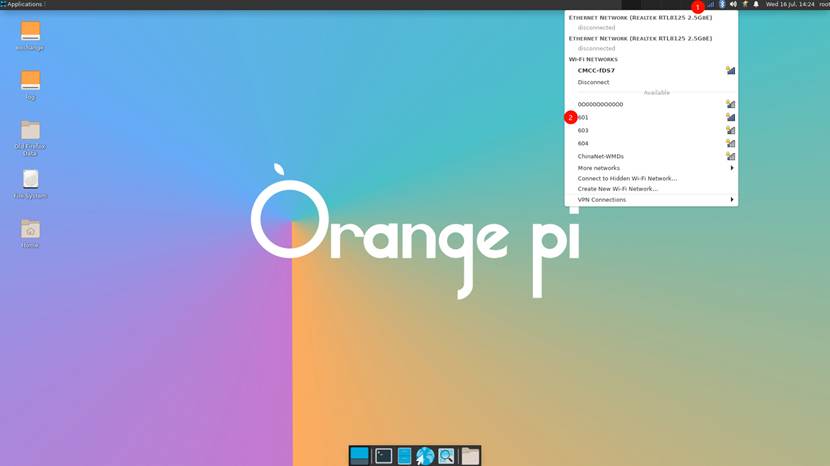Open the VPN Connections entry
The height and width of the screenshot is (466, 830).
point(651,200)
